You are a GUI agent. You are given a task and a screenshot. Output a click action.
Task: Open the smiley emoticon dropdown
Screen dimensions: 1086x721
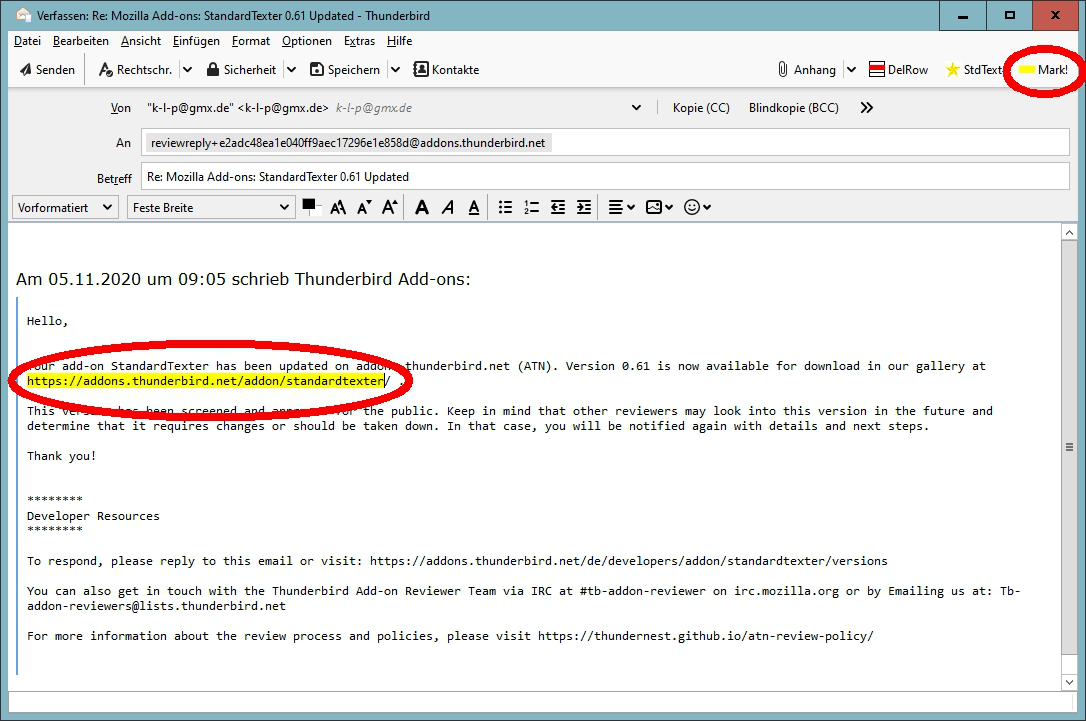click(697, 207)
